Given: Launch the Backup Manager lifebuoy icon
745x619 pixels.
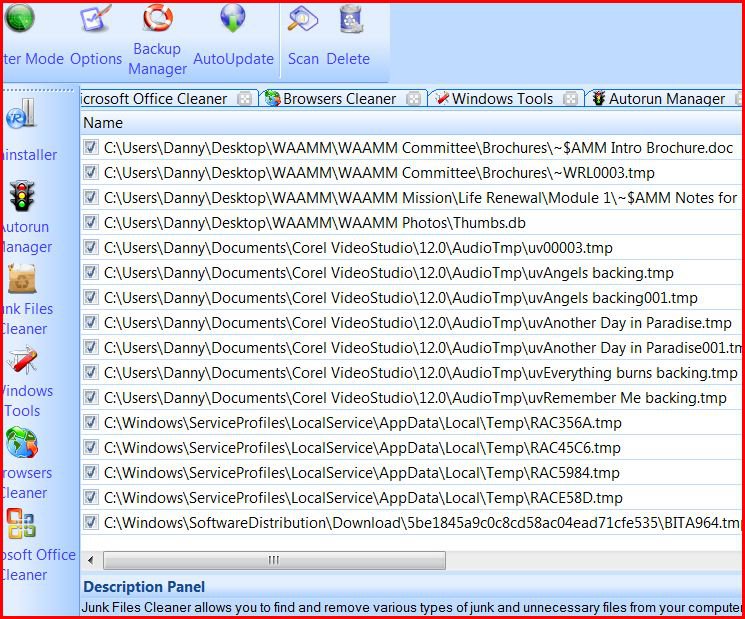Looking at the screenshot, I should (158, 17).
